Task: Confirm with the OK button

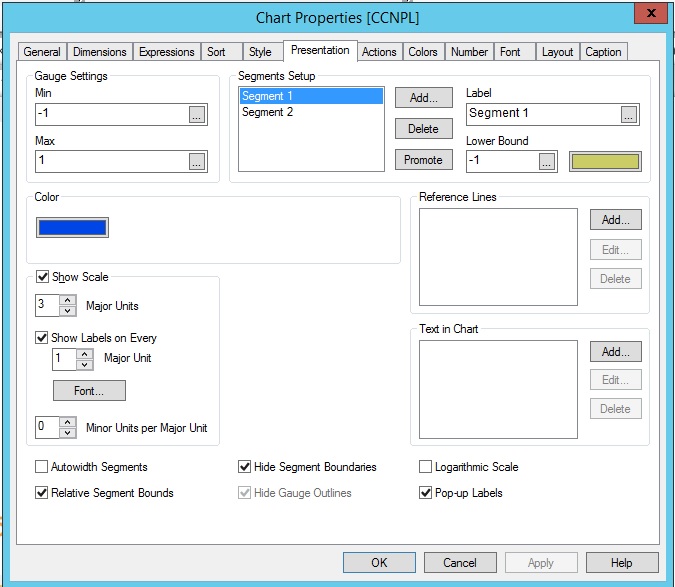Action: [x=379, y=563]
